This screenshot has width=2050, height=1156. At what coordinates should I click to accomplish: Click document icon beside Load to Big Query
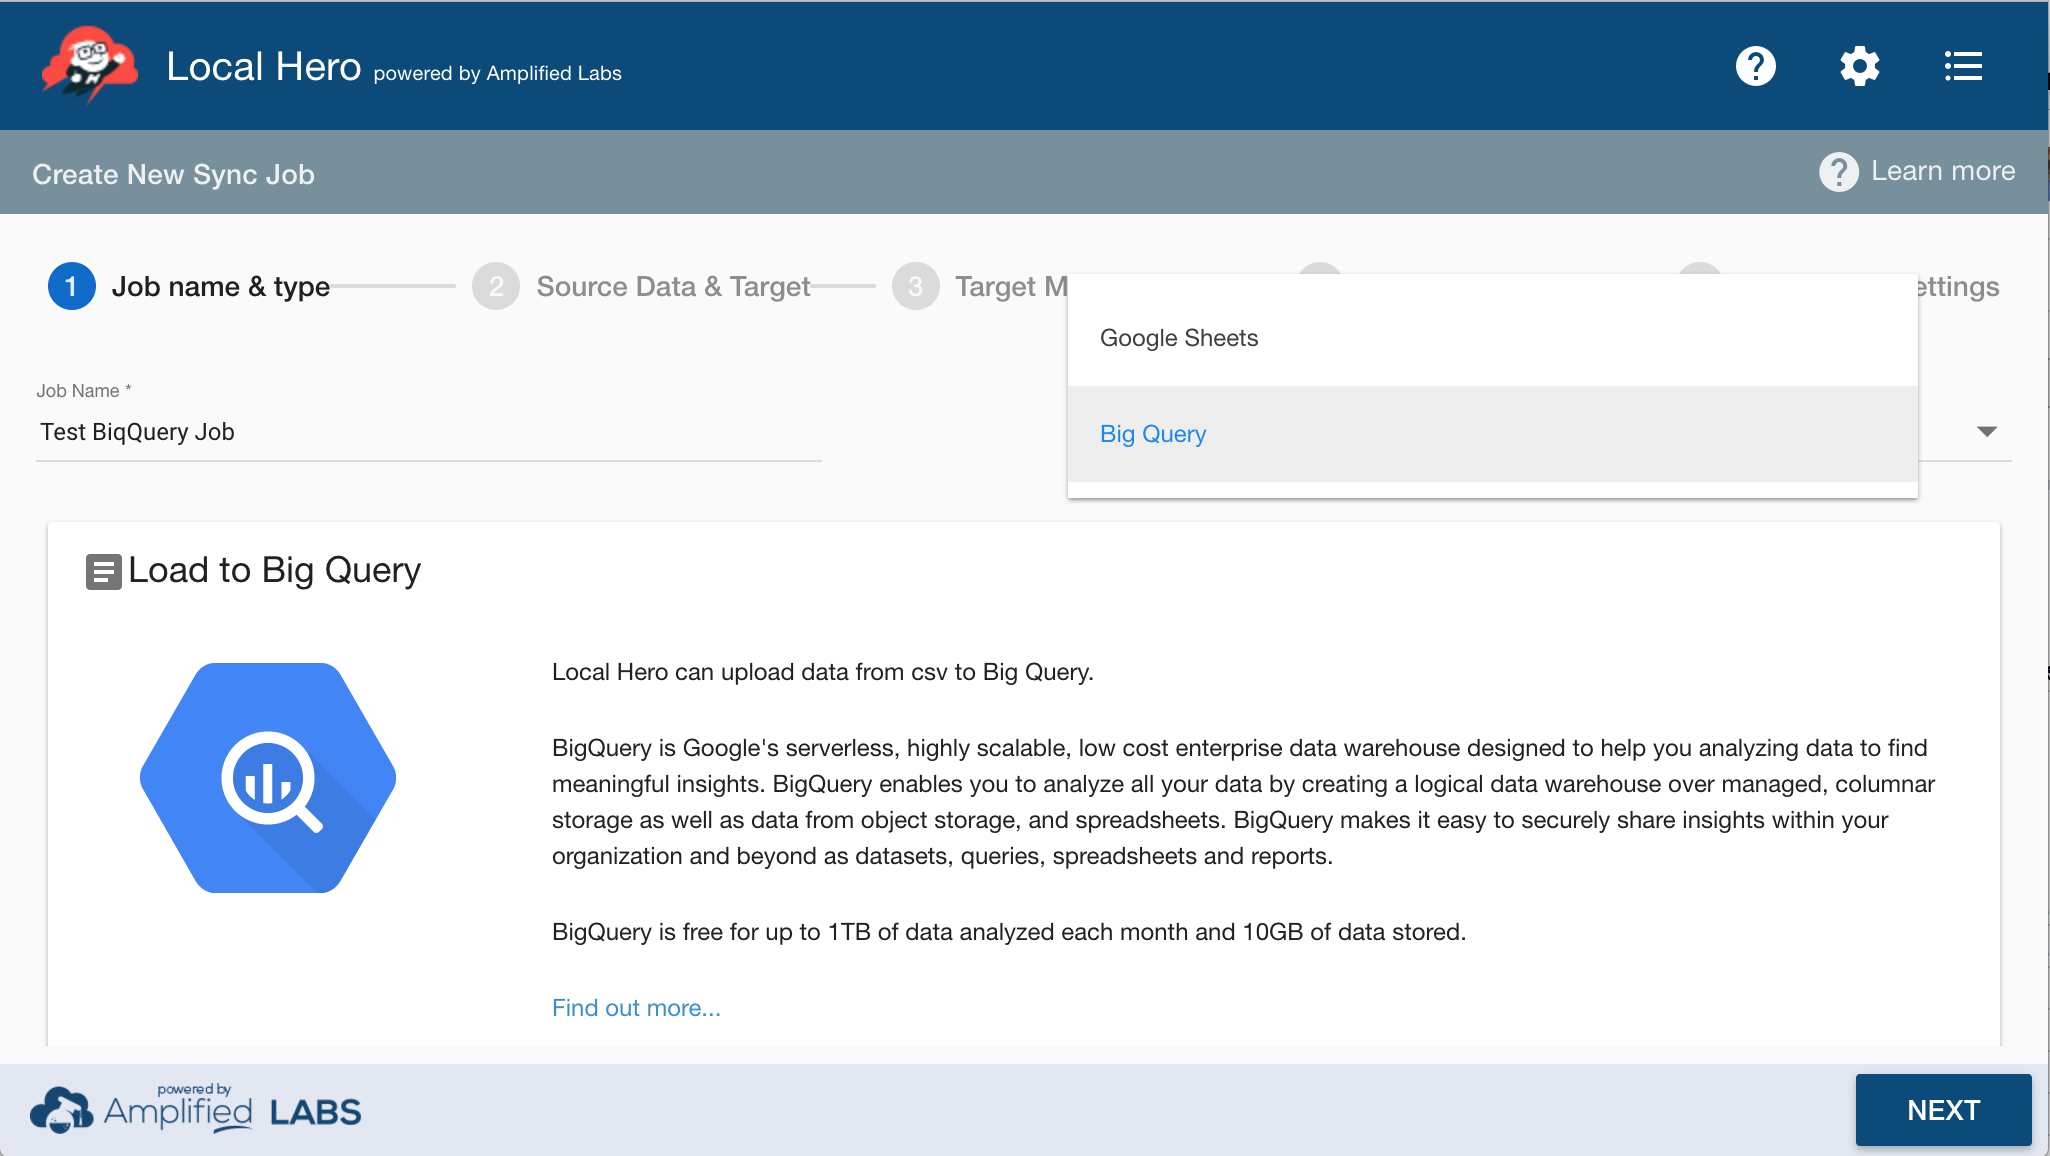point(103,572)
